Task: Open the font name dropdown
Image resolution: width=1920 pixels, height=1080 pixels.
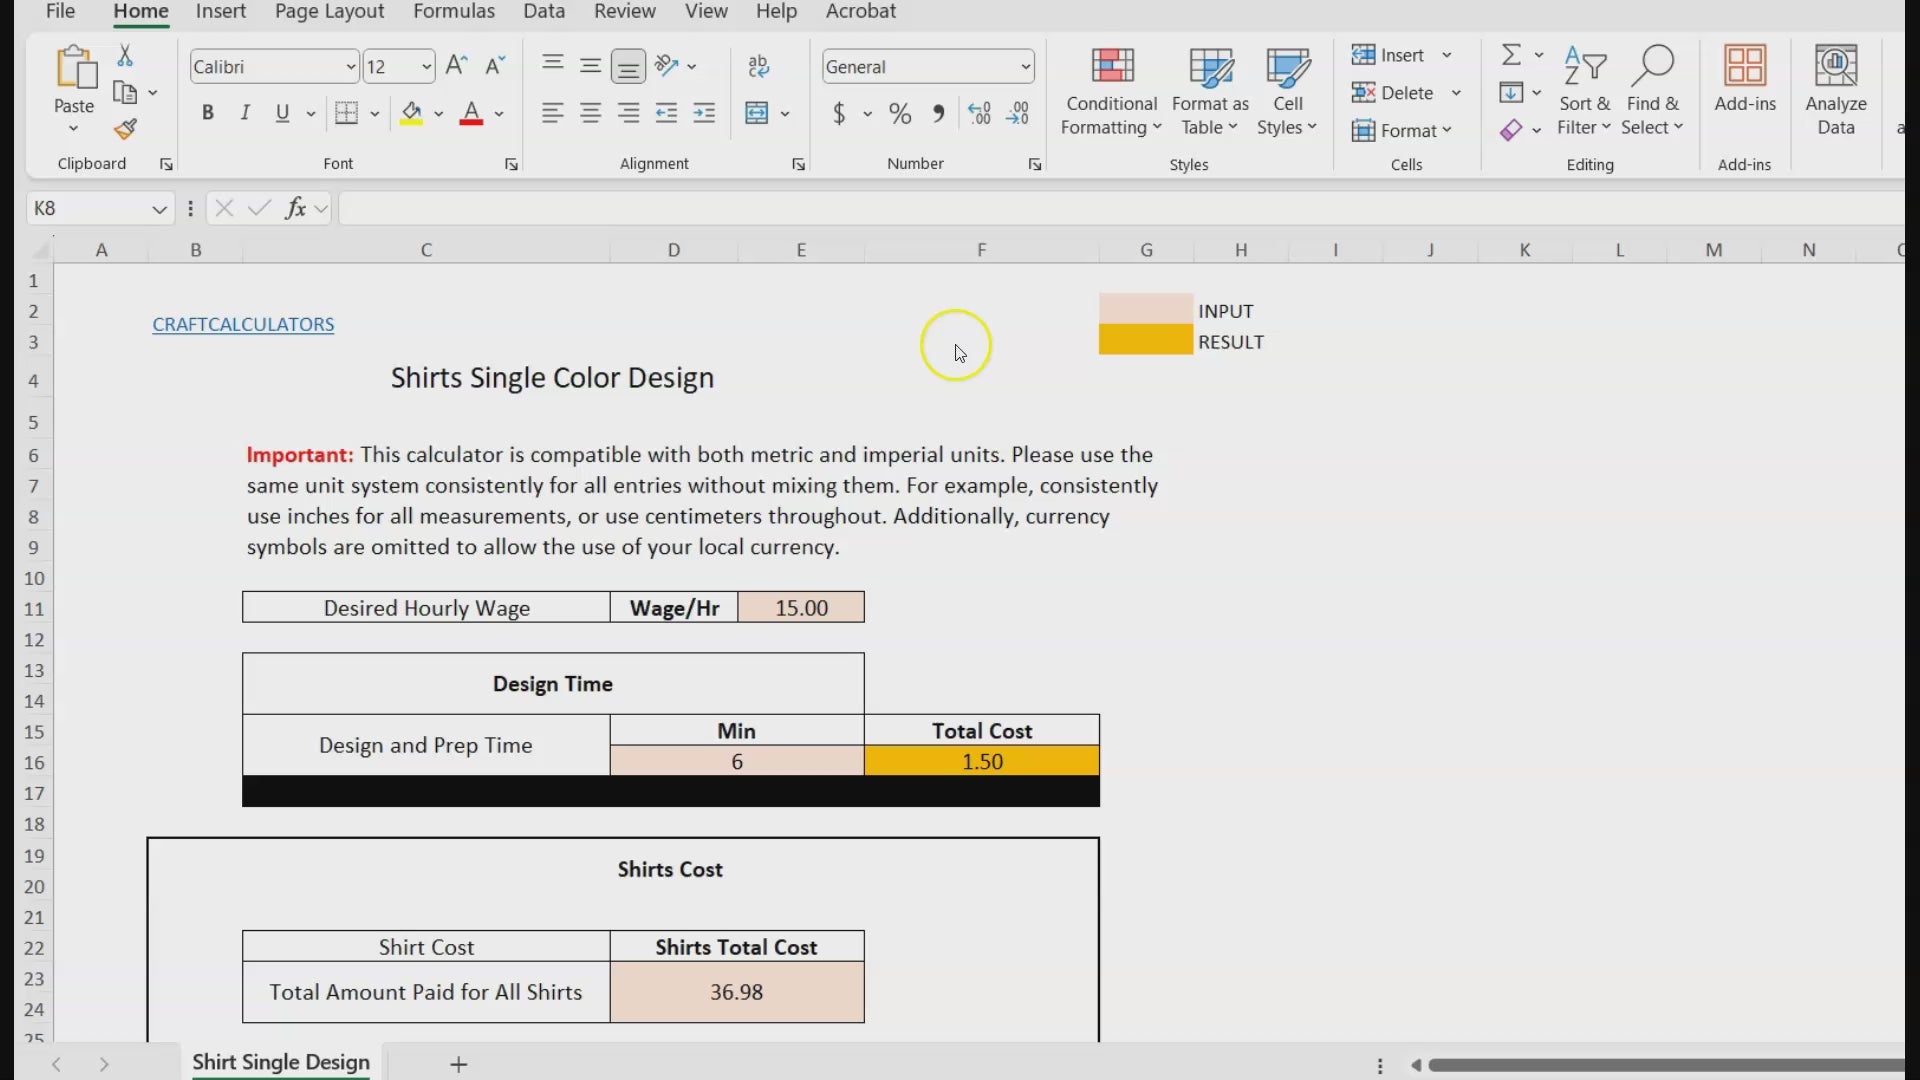Action: point(350,67)
